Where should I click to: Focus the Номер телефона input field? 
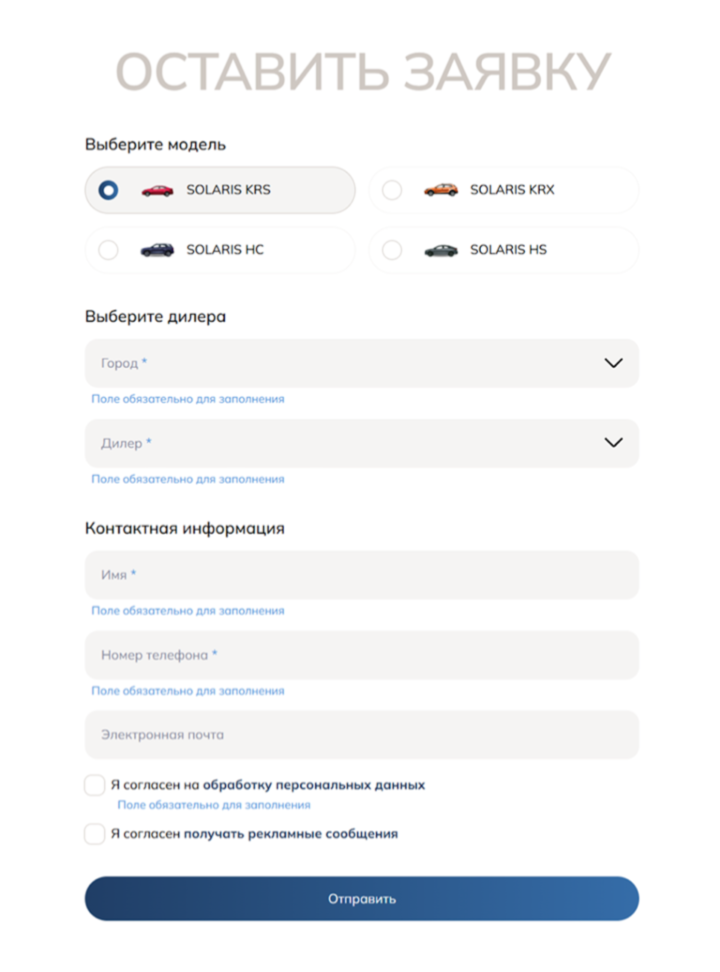click(x=362, y=655)
